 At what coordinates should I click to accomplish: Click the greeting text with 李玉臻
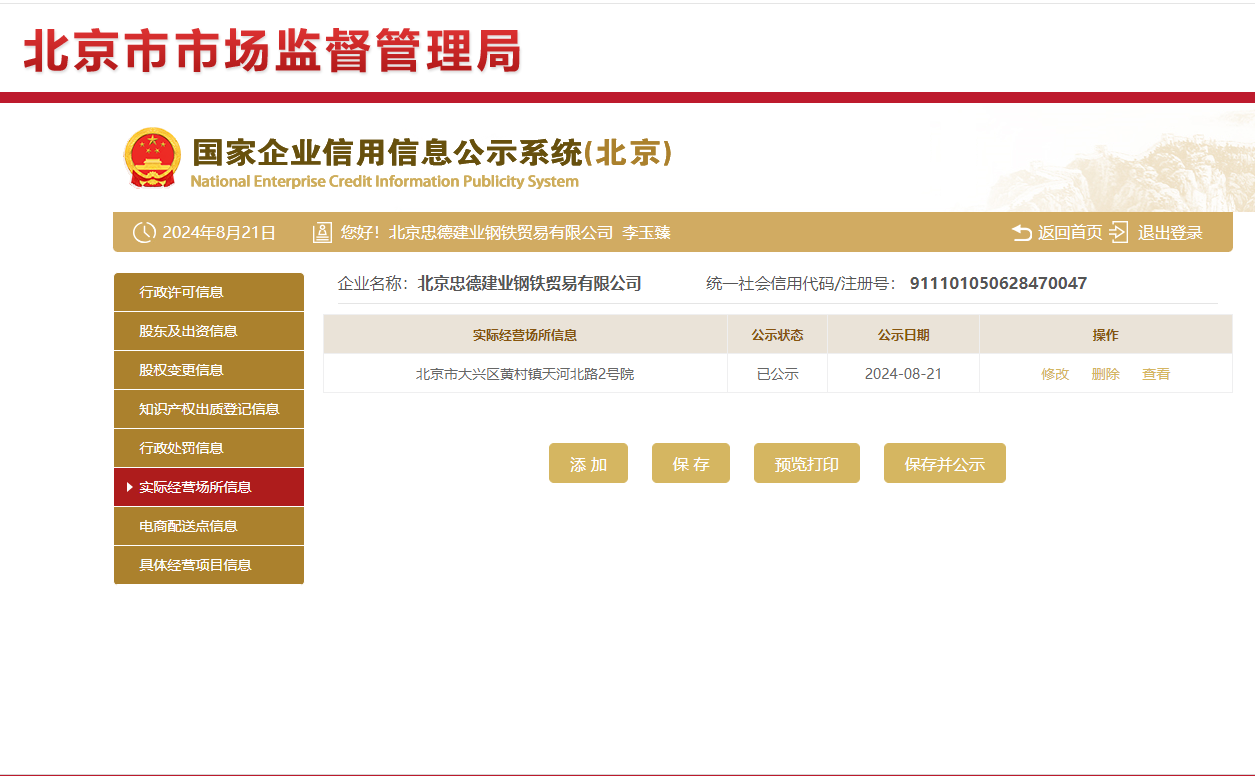(505, 233)
